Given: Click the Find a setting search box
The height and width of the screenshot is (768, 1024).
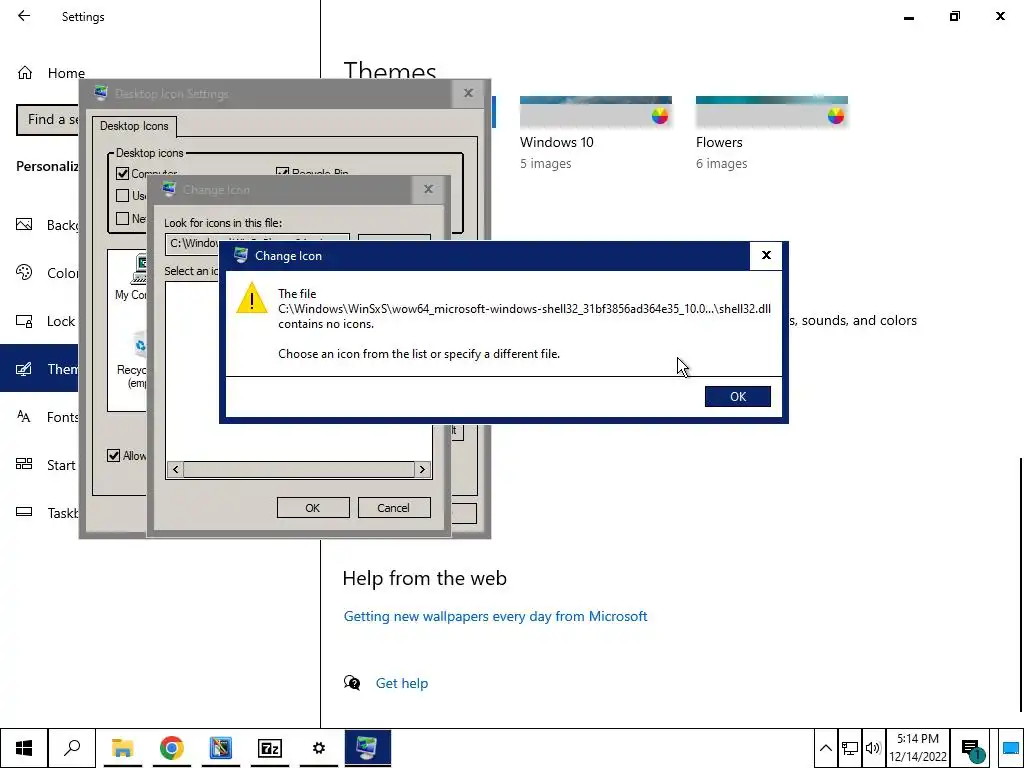Looking at the screenshot, I should pyautogui.click(x=47, y=120).
